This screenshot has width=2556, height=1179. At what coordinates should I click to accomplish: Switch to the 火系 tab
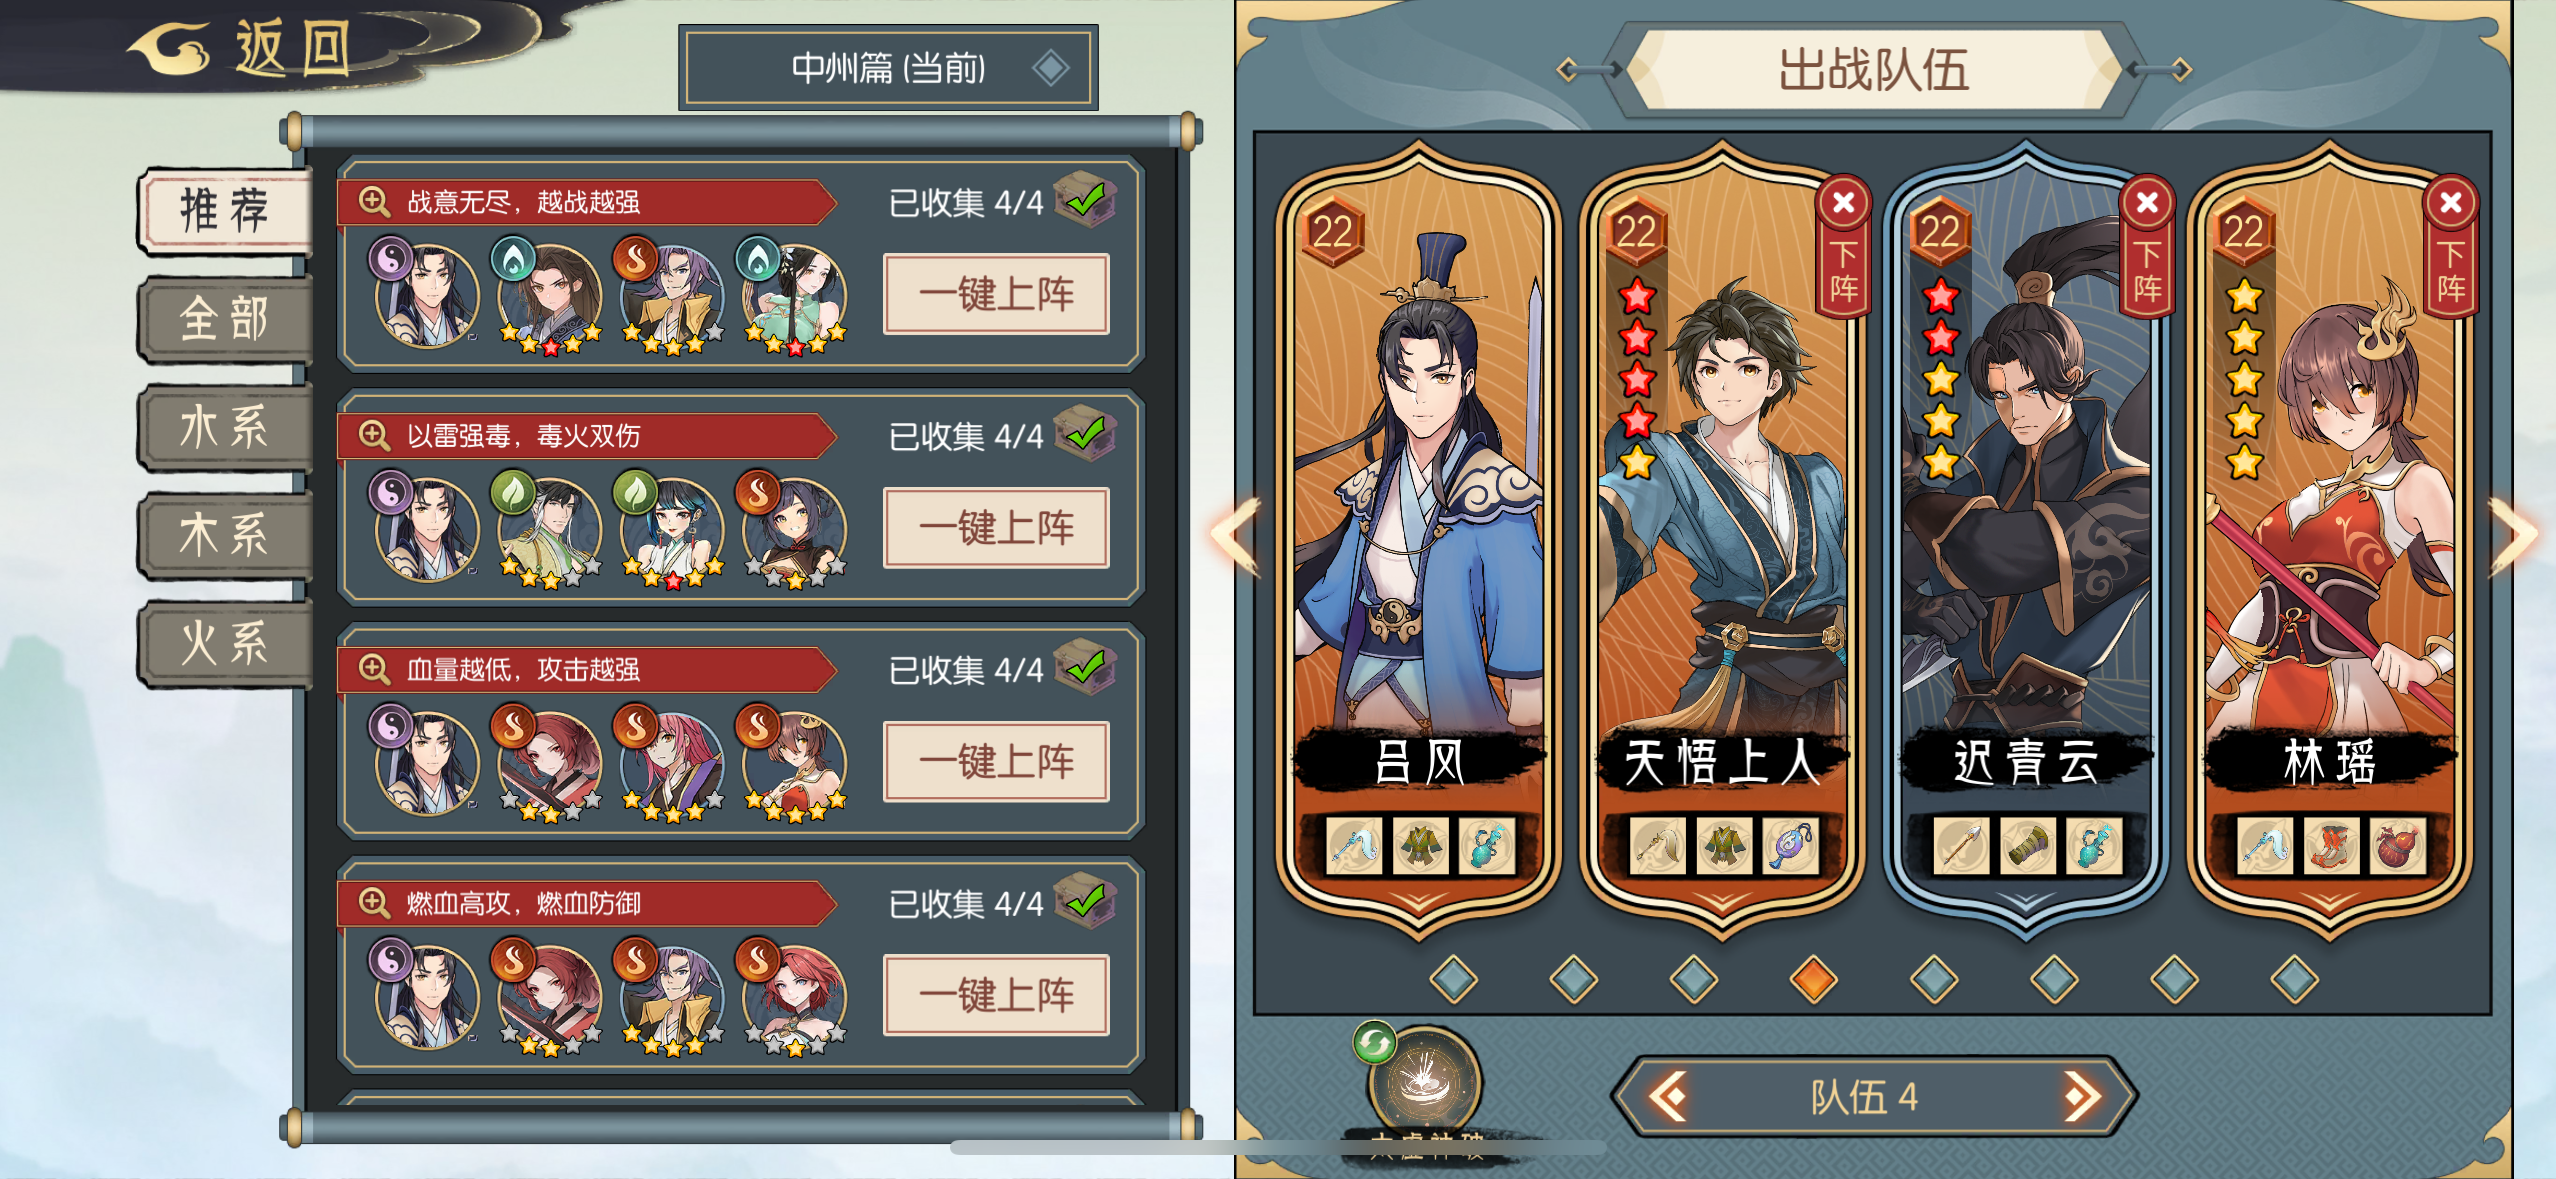225,643
